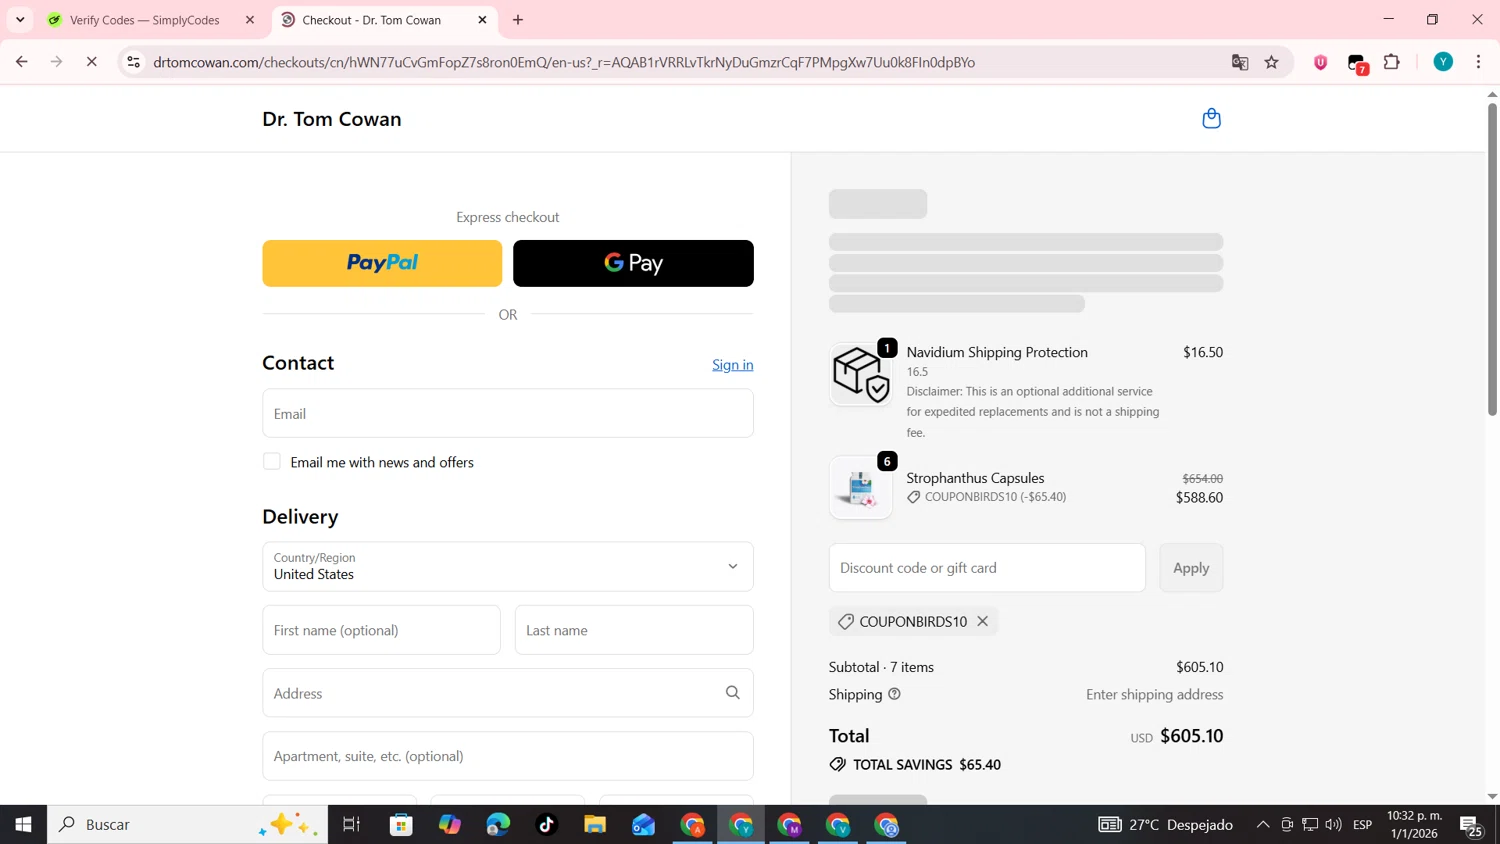The width and height of the screenshot is (1500, 844).
Task: Open TikTok from taskbar
Action: tap(546, 824)
